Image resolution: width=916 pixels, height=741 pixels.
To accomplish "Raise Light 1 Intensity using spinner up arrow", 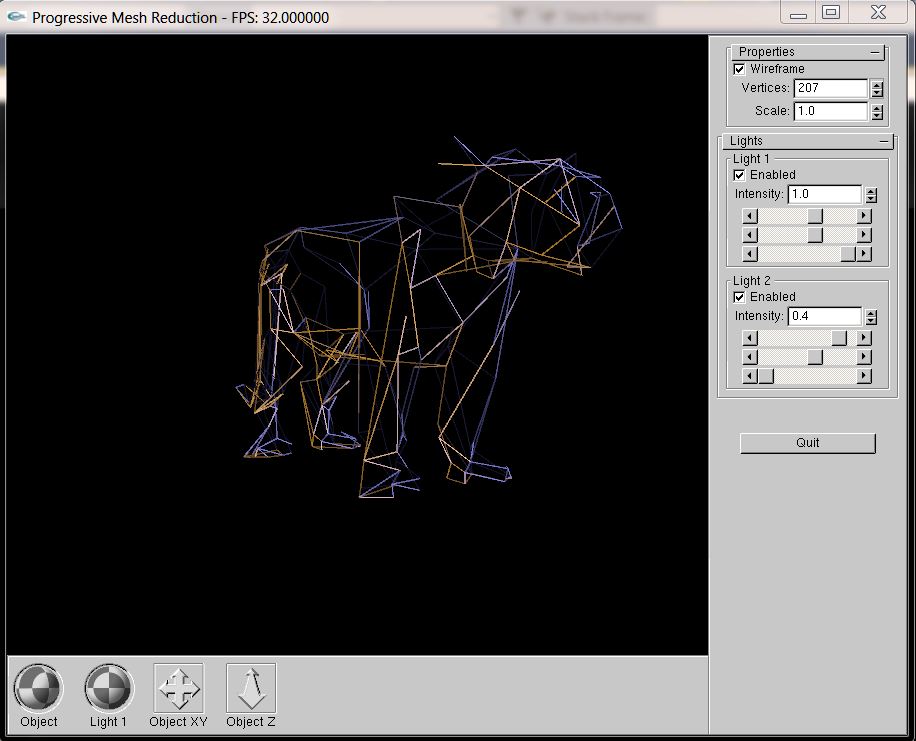I will click(x=871, y=191).
